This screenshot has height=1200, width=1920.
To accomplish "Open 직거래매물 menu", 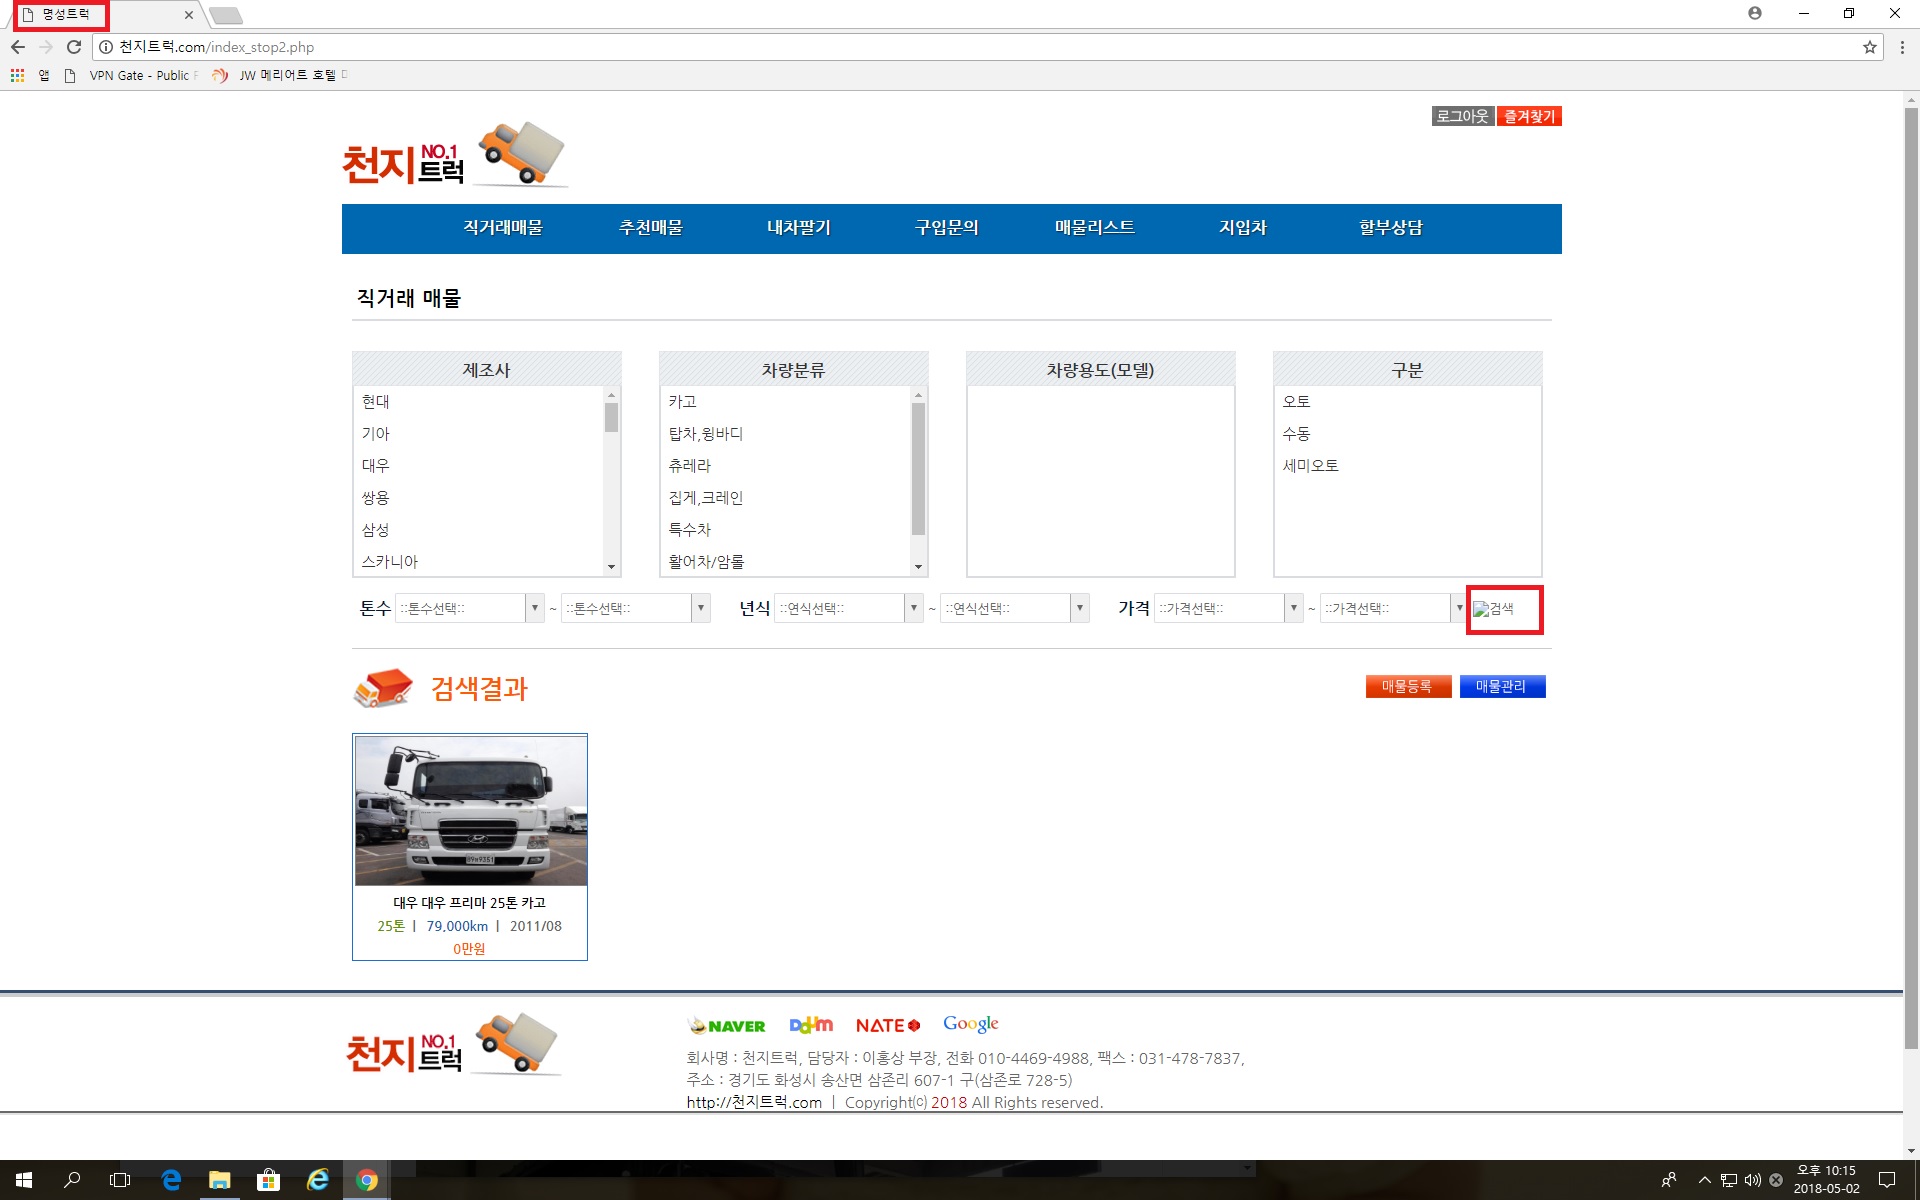I will pos(503,228).
